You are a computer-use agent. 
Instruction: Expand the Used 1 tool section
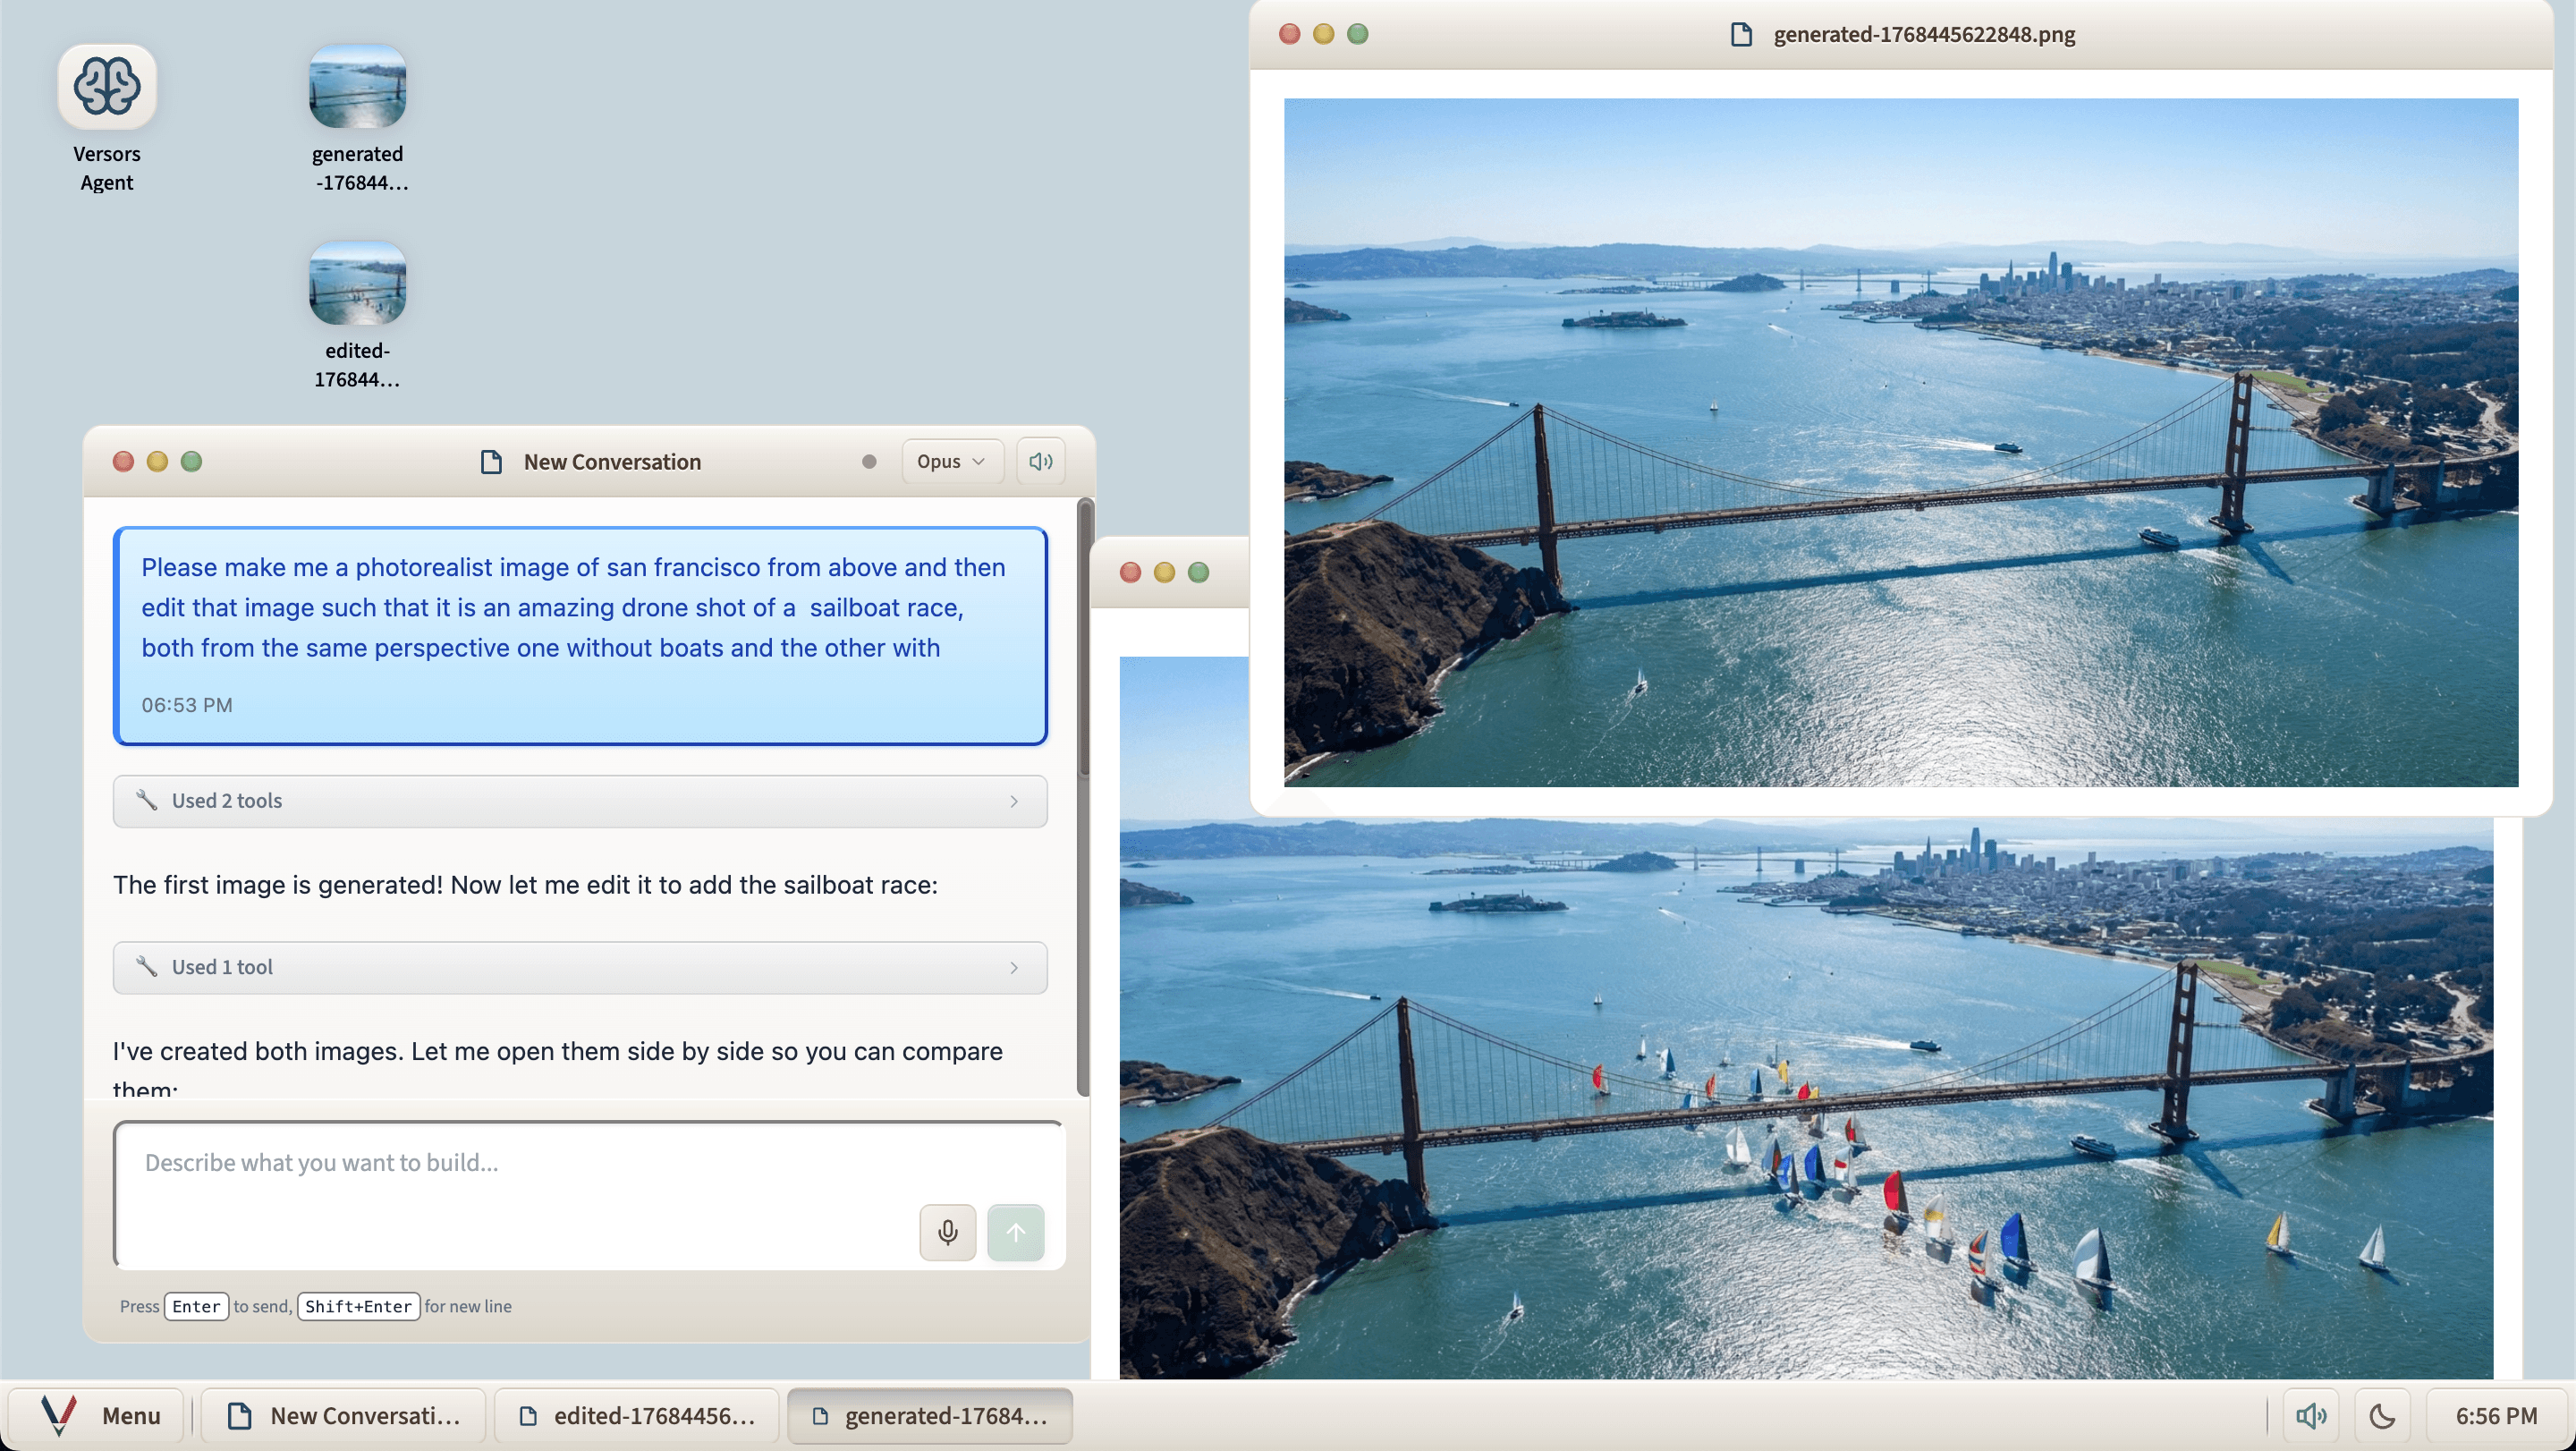[580, 967]
